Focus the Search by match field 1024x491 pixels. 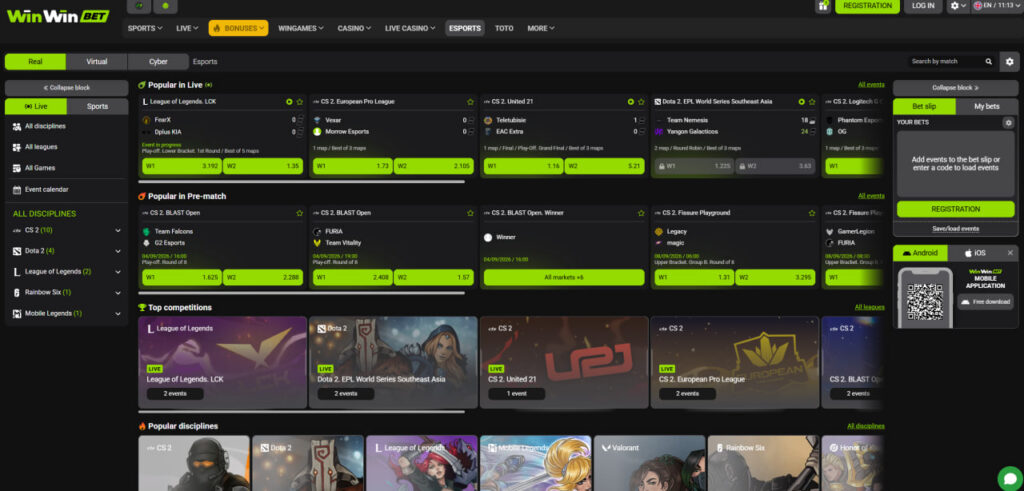pyautogui.click(x=947, y=61)
